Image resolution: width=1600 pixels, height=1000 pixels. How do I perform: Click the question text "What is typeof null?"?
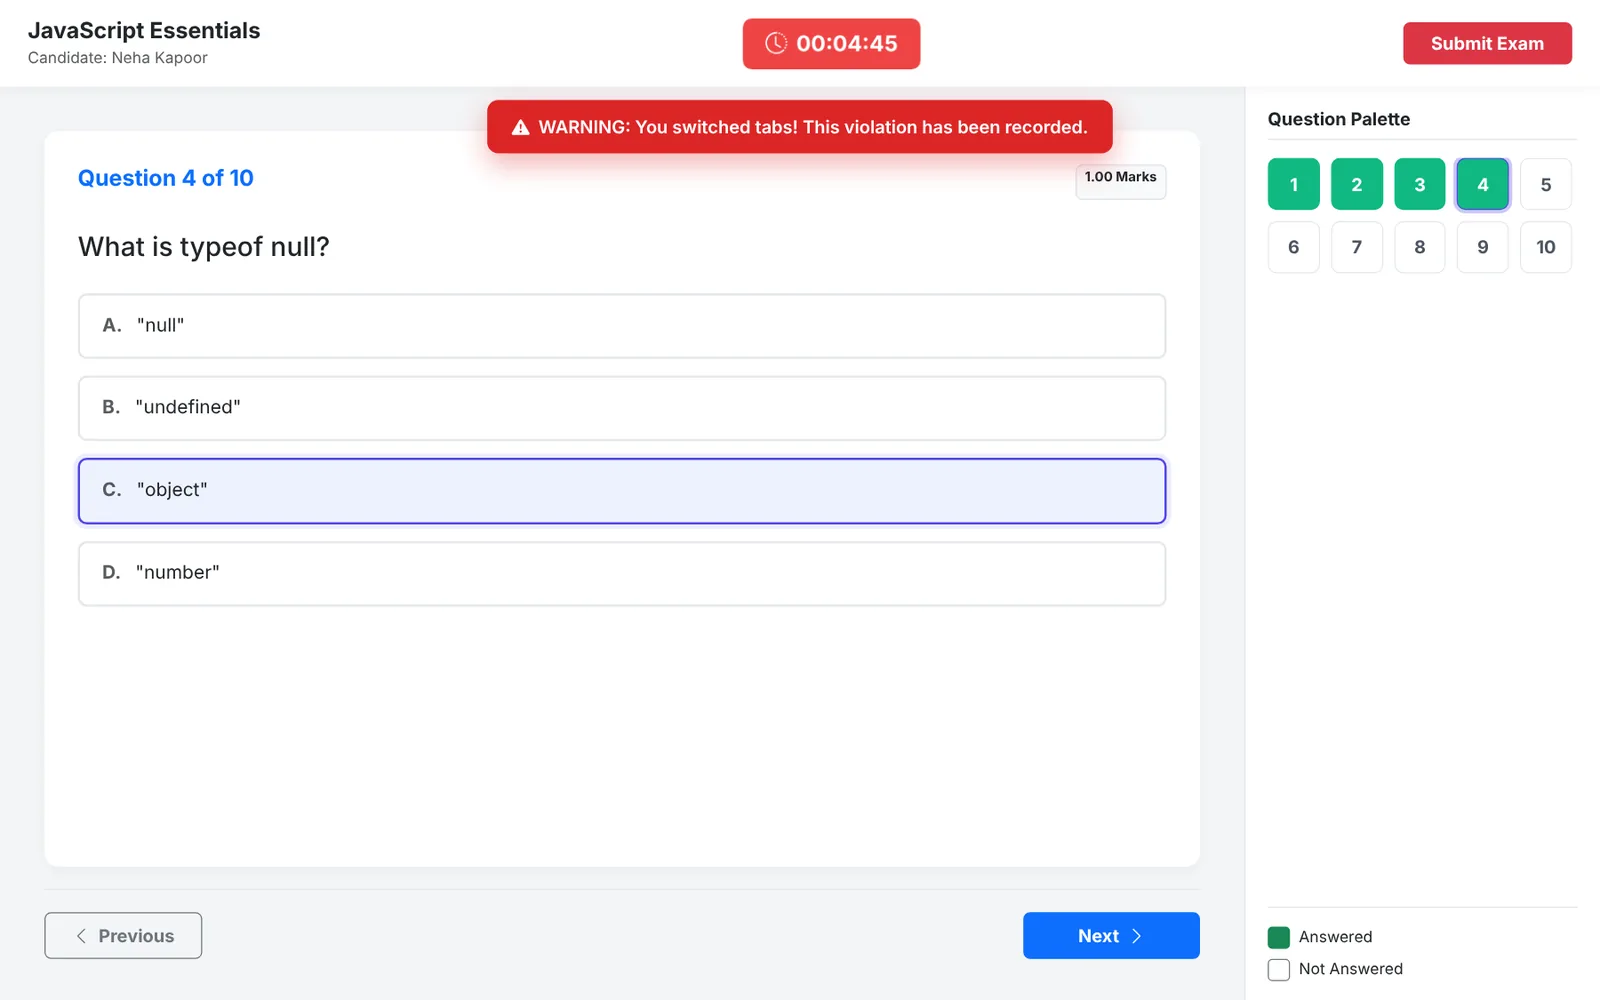tap(204, 247)
